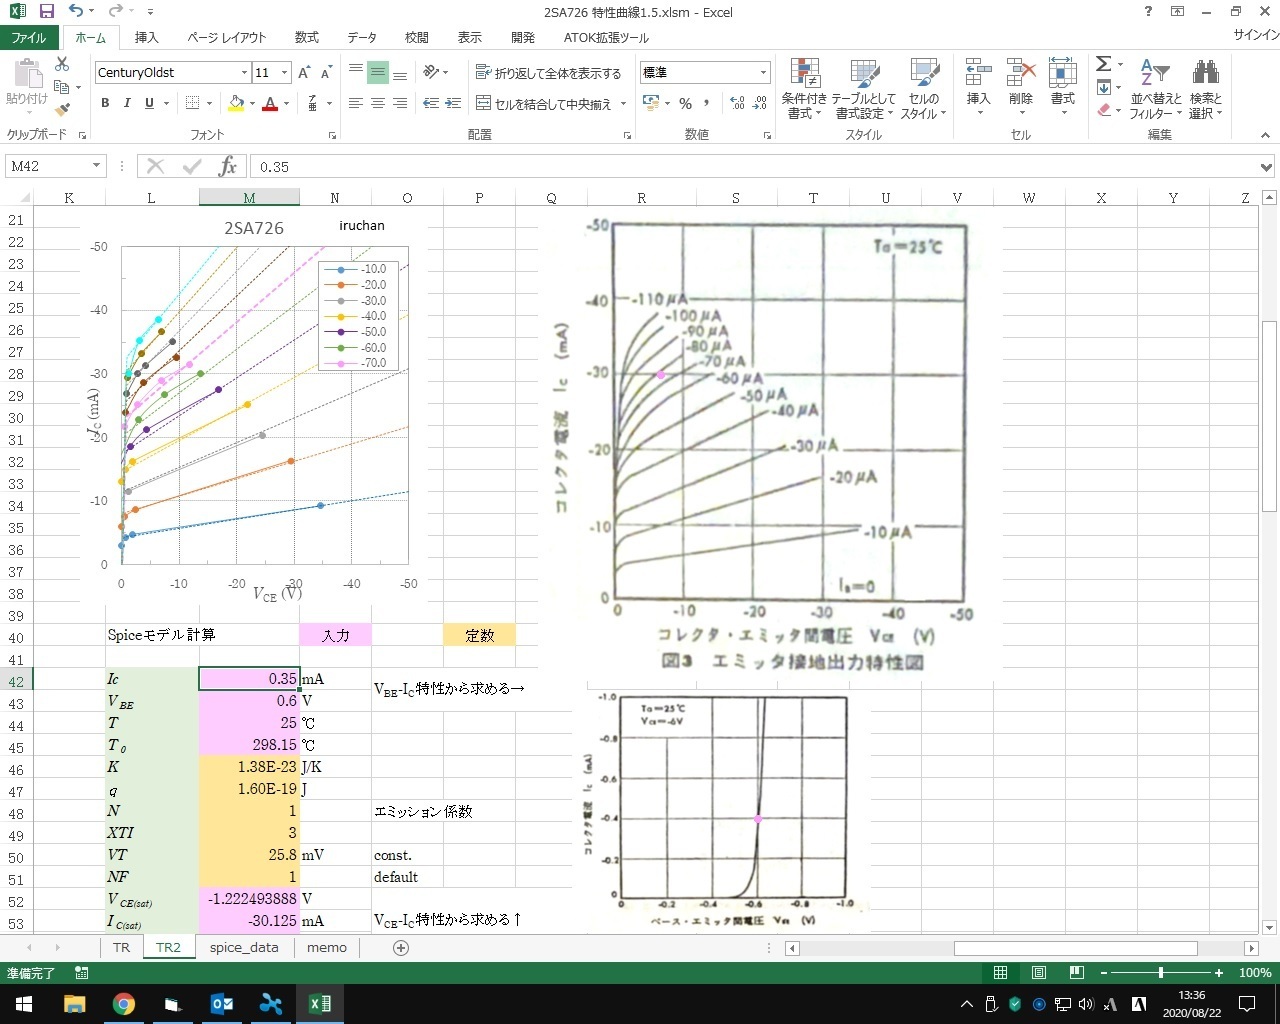
Task: Click merge and center セルを結合して中央揃え
Action: tap(543, 103)
